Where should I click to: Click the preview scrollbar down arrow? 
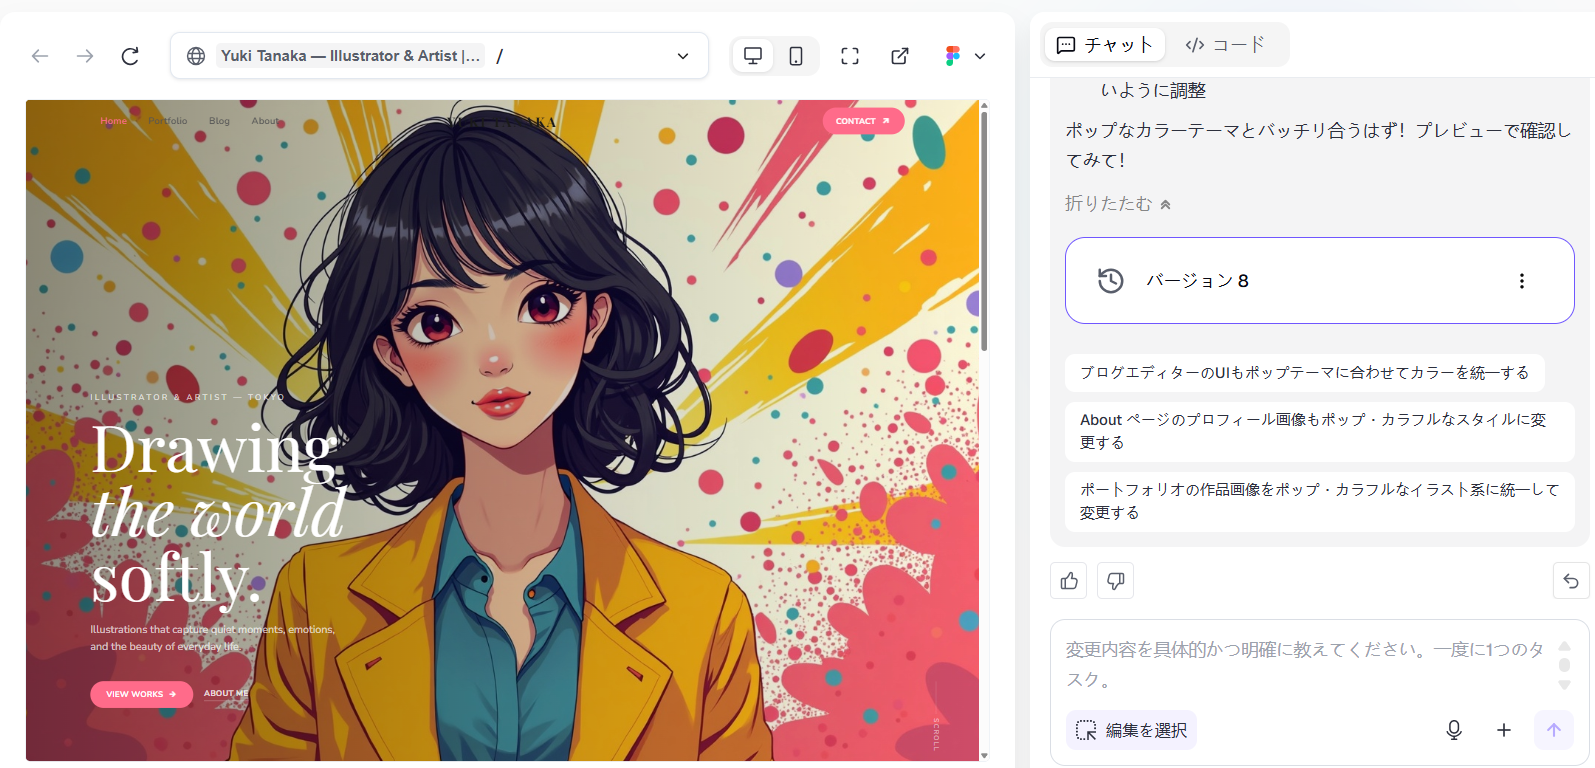(984, 756)
